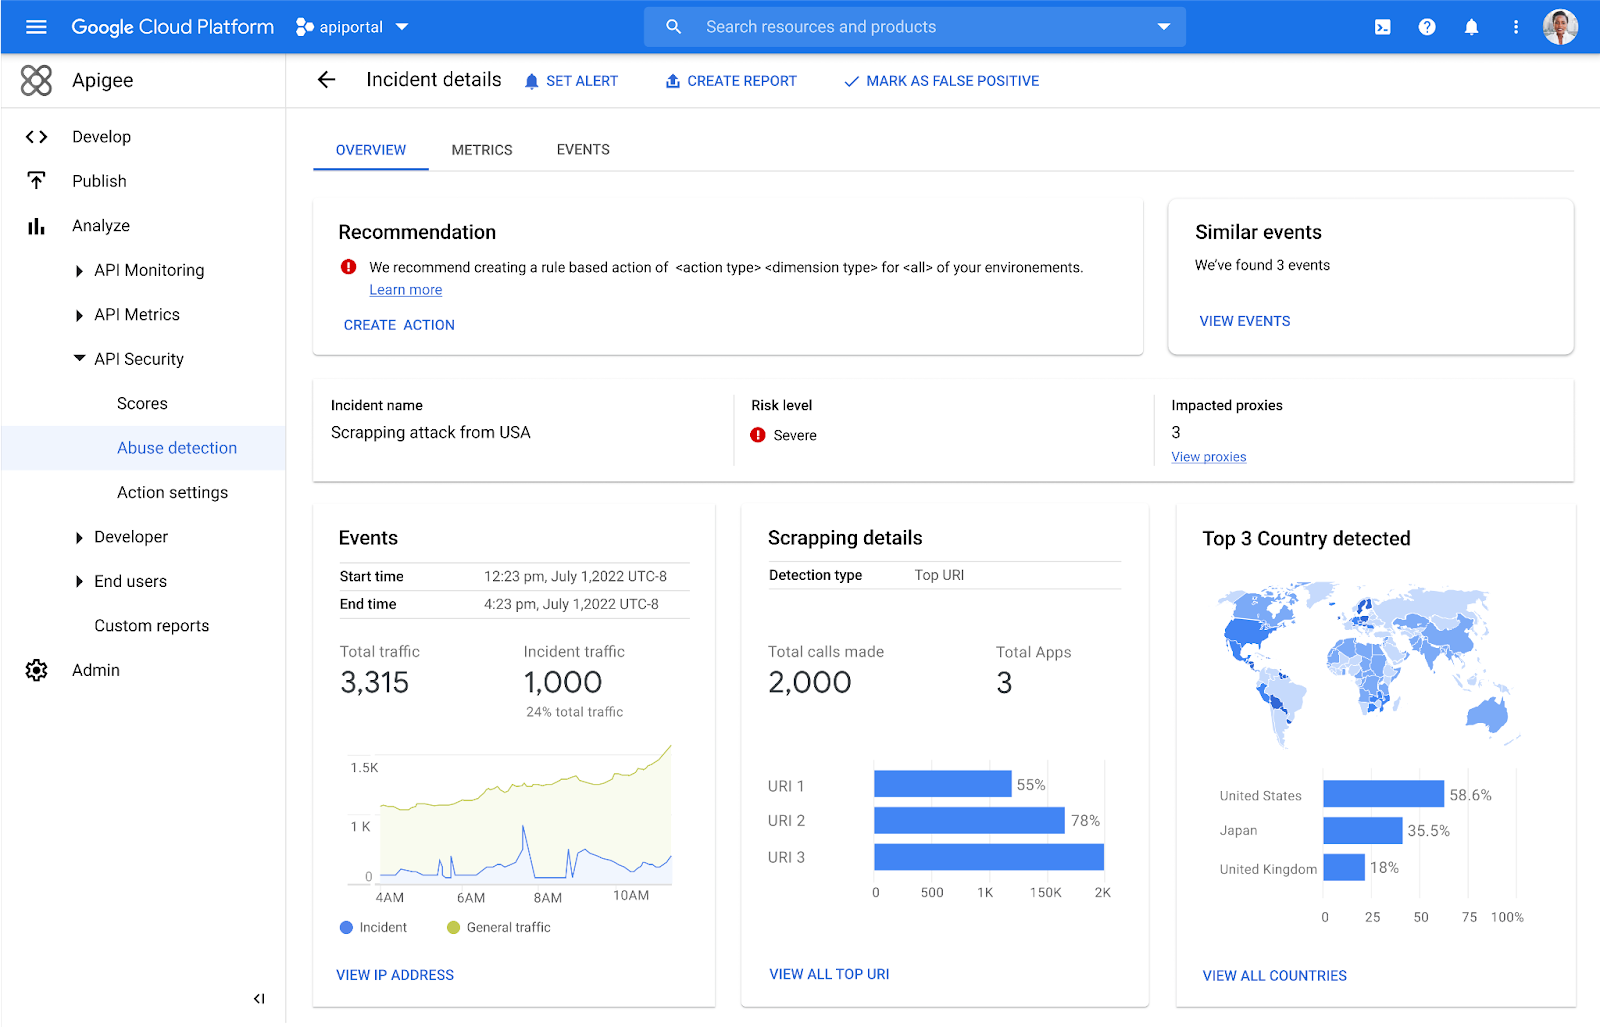Image resolution: width=1600 pixels, height=1027 pixels.
Task: Collapse the sidebar with bottom arrow icon
Action: (259, 998)
